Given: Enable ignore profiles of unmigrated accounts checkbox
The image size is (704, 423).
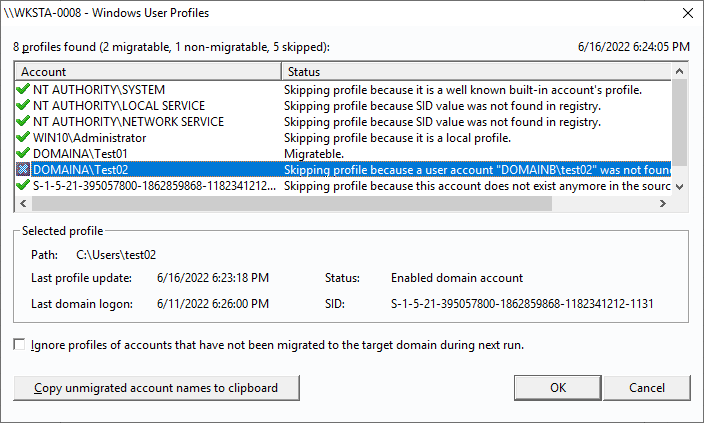Looking at the screenshot, I should (19, 345).
